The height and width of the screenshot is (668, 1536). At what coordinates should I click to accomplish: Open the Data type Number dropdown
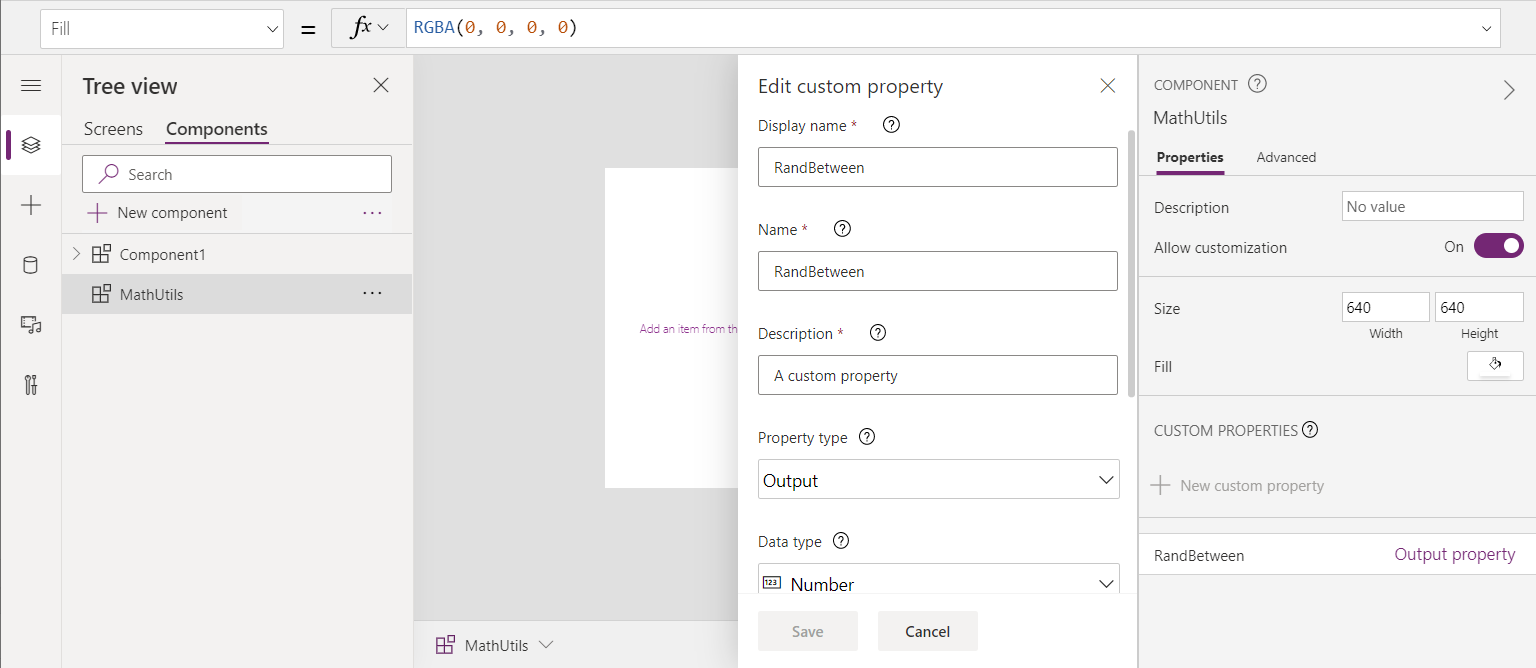coord(938,583)
